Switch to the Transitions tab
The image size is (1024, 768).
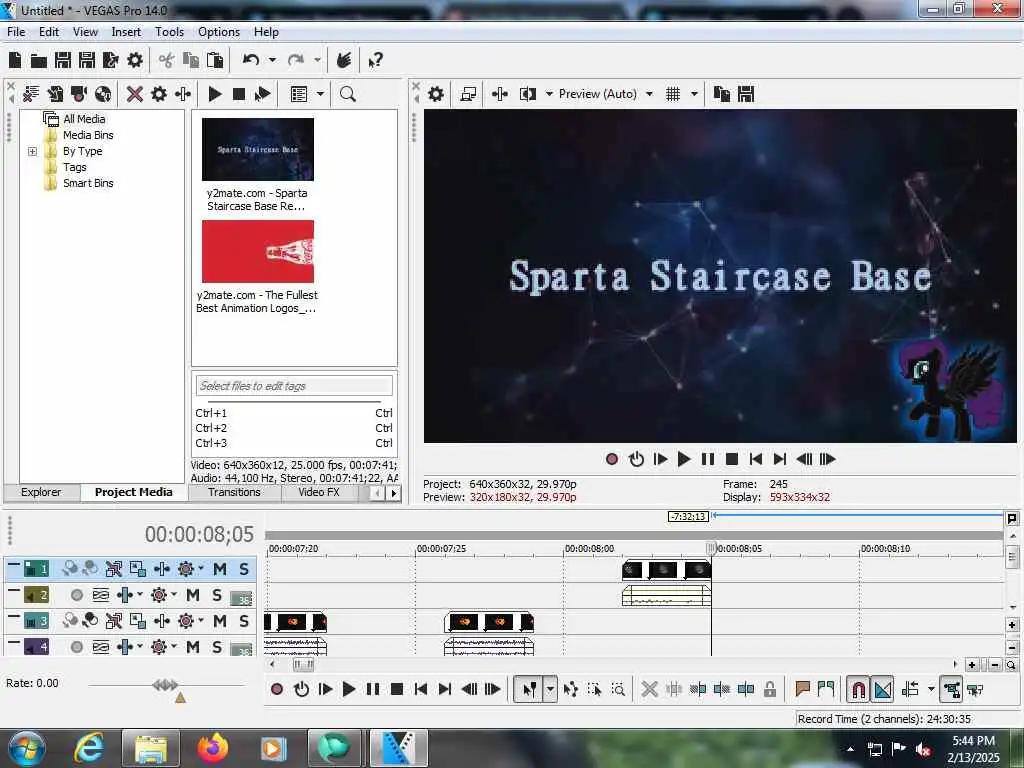pos(234,492)
